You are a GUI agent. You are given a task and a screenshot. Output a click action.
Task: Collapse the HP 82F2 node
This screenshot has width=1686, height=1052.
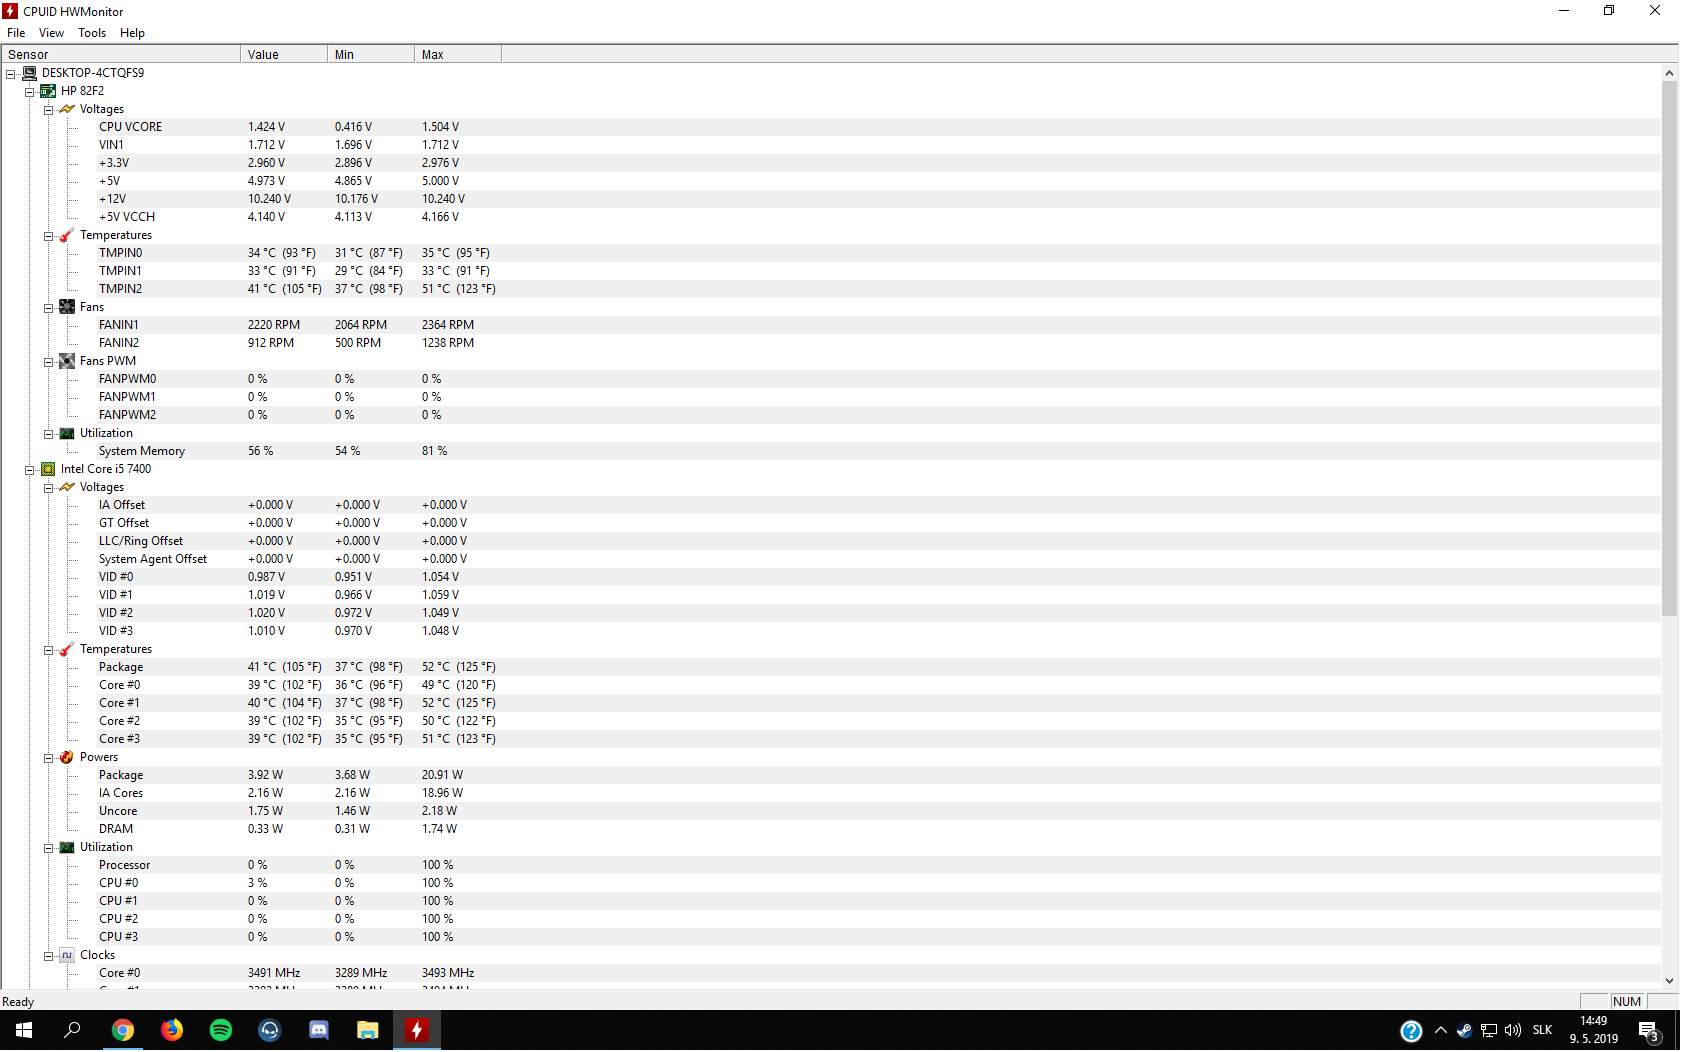(30, 92)
